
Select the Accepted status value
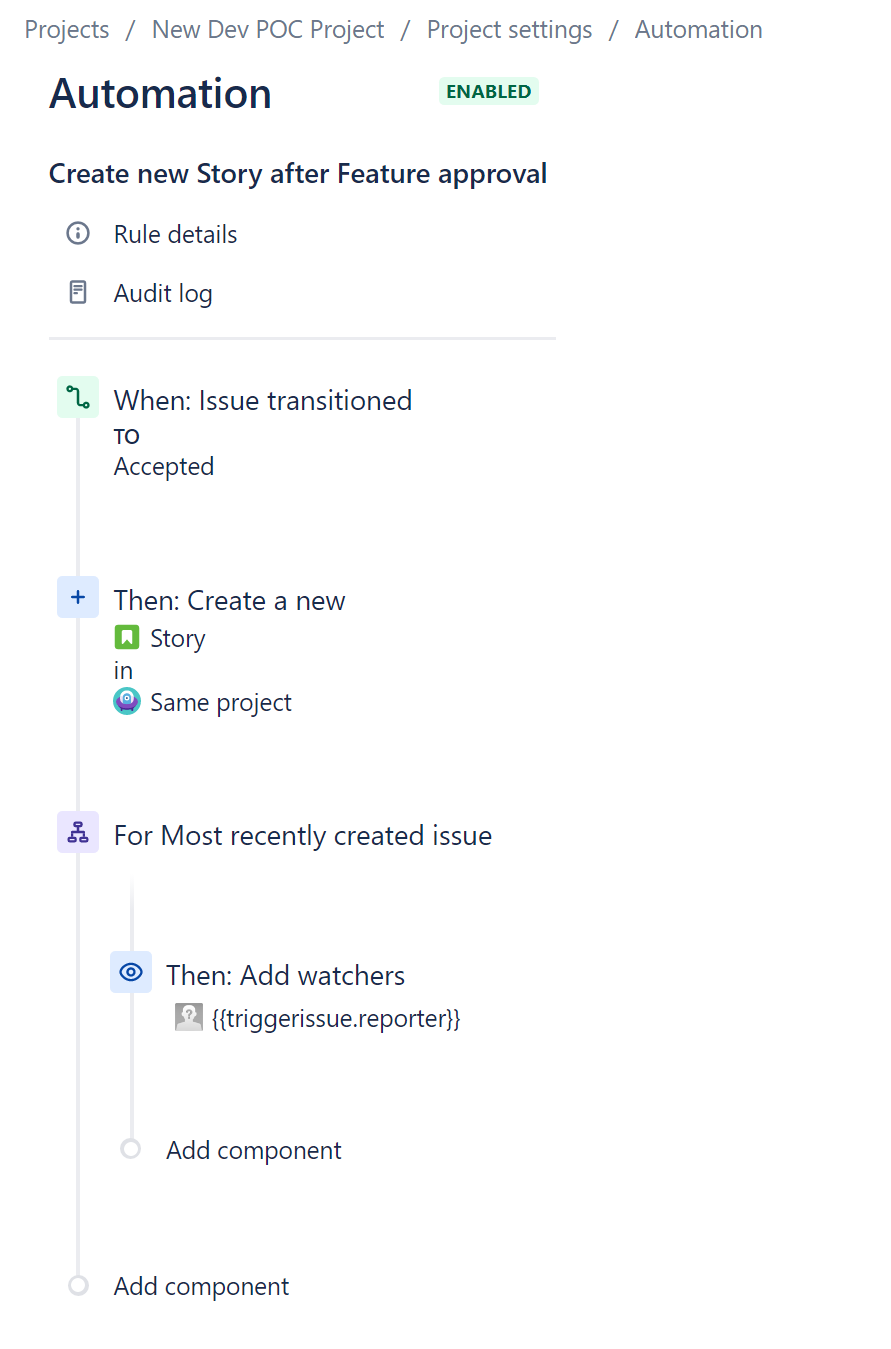pos(163,465)
